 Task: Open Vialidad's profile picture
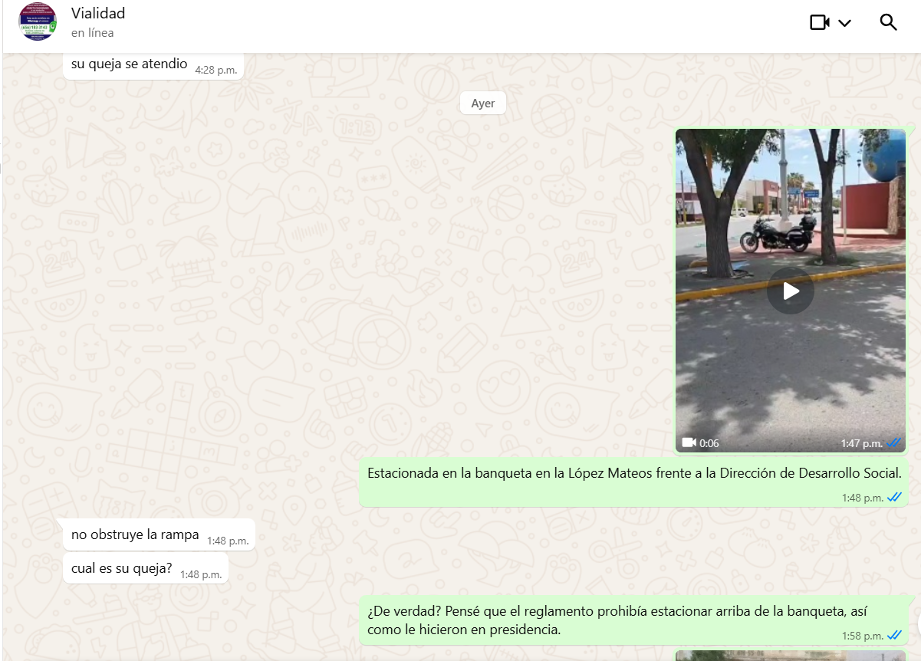[x=38, y=22]
